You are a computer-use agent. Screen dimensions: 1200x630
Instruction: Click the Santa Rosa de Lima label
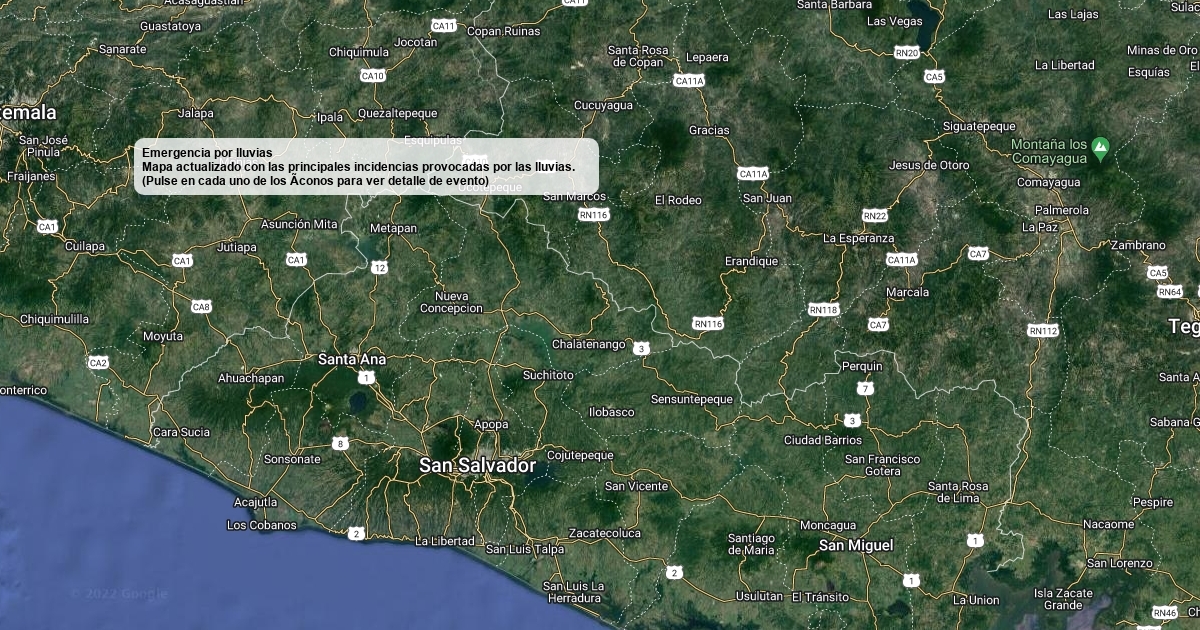tap(958, 491)
